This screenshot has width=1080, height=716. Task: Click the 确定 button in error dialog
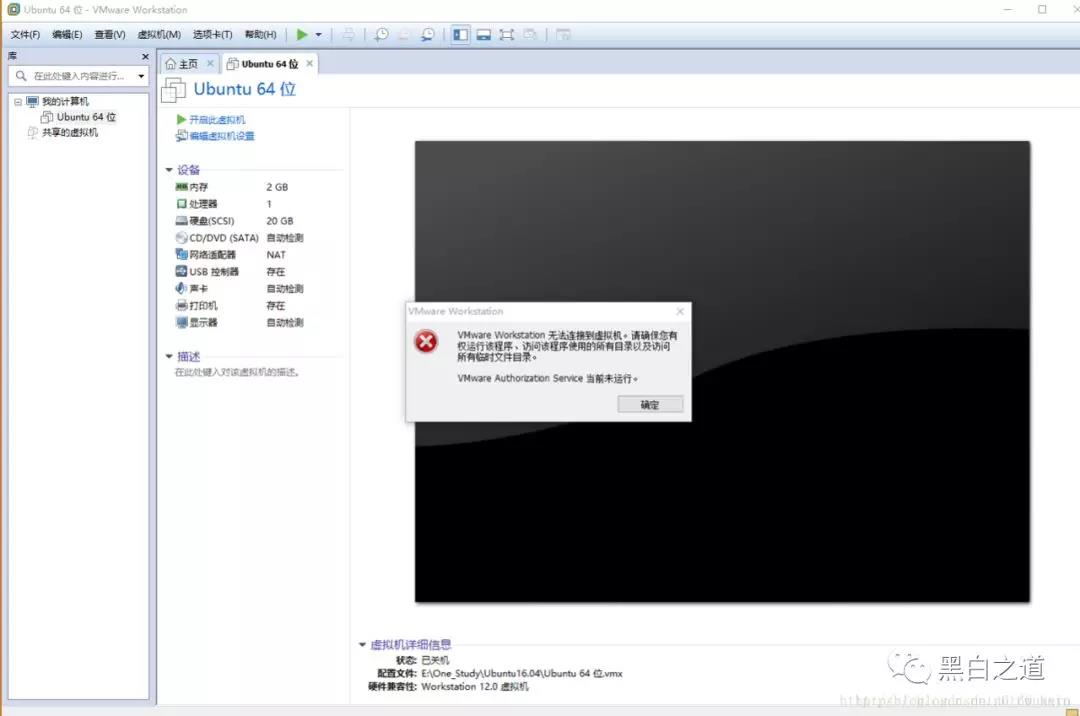650,405
